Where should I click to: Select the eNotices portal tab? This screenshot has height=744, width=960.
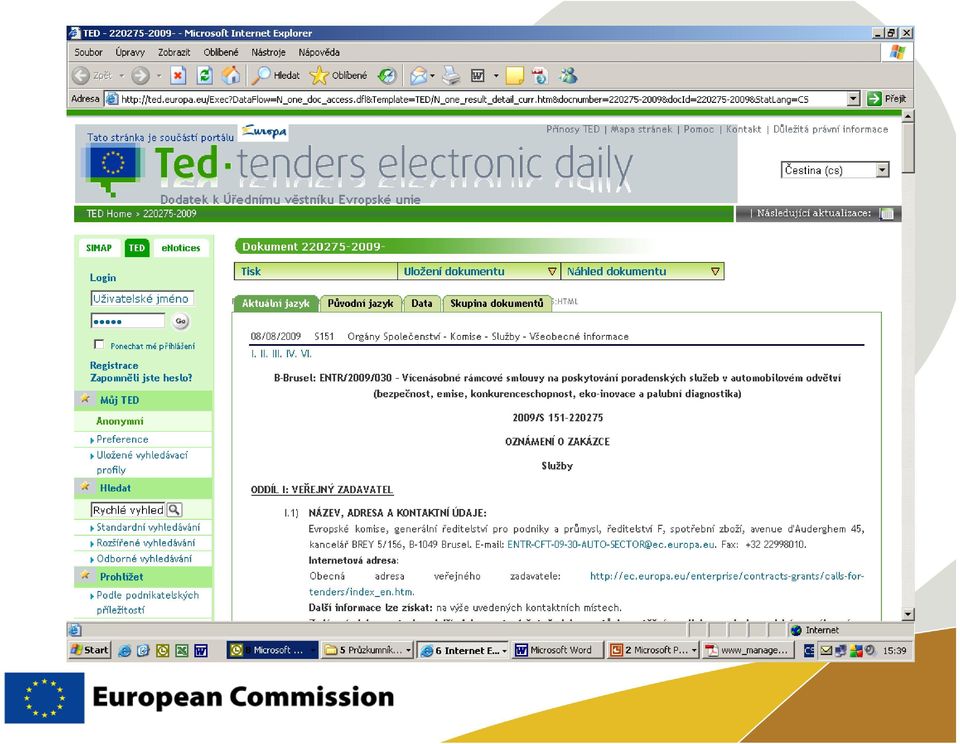pos(181,247)
